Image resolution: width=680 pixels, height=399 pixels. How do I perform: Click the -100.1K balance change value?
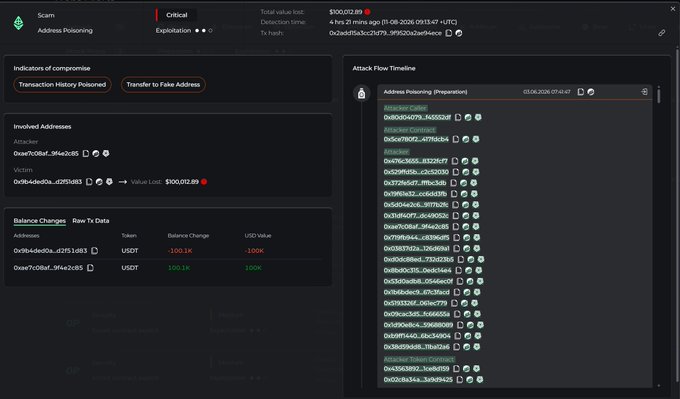[180, 251]
